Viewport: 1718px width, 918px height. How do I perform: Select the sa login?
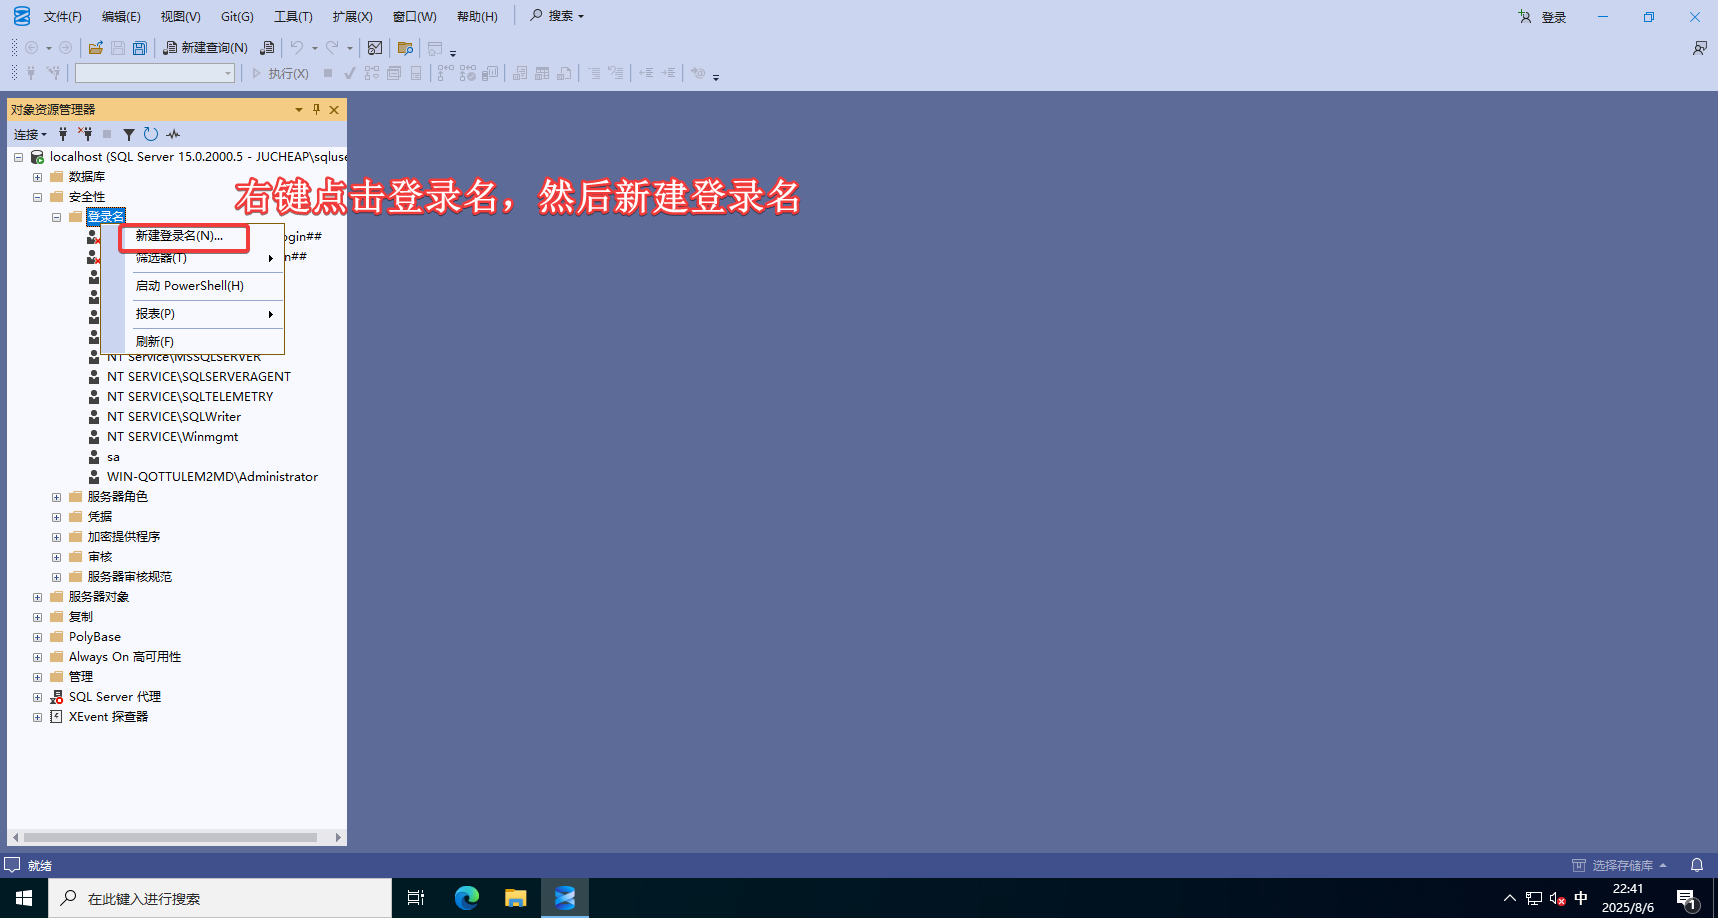113,457
